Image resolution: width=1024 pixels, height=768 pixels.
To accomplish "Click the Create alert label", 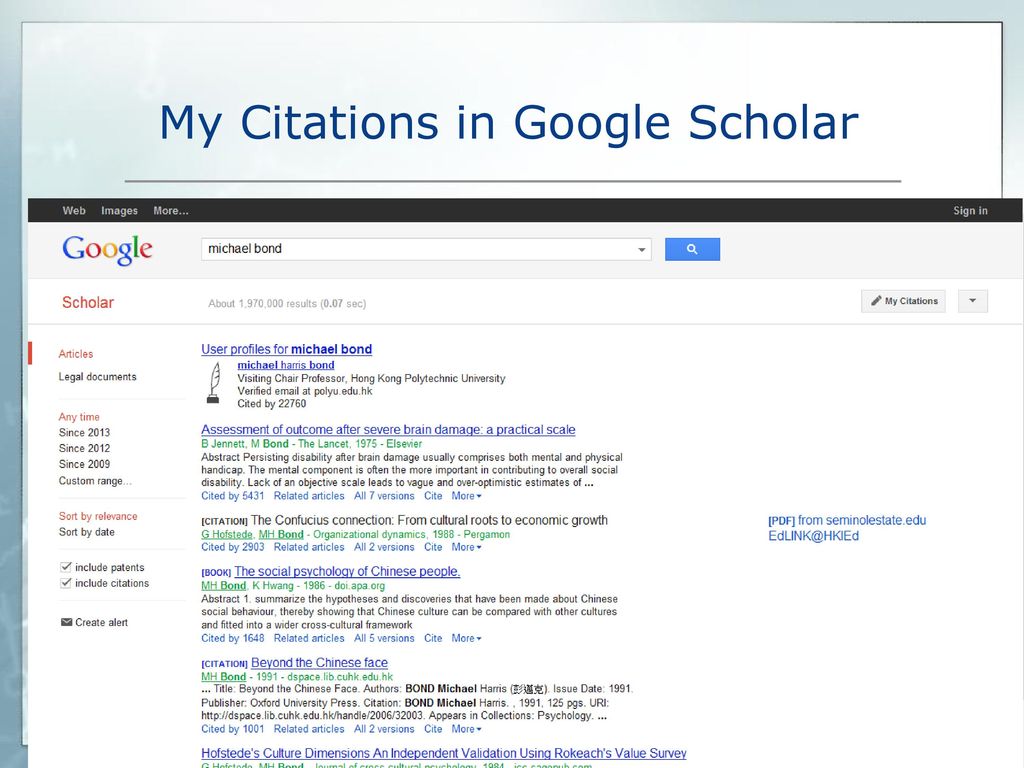I will tap(101, 622).
